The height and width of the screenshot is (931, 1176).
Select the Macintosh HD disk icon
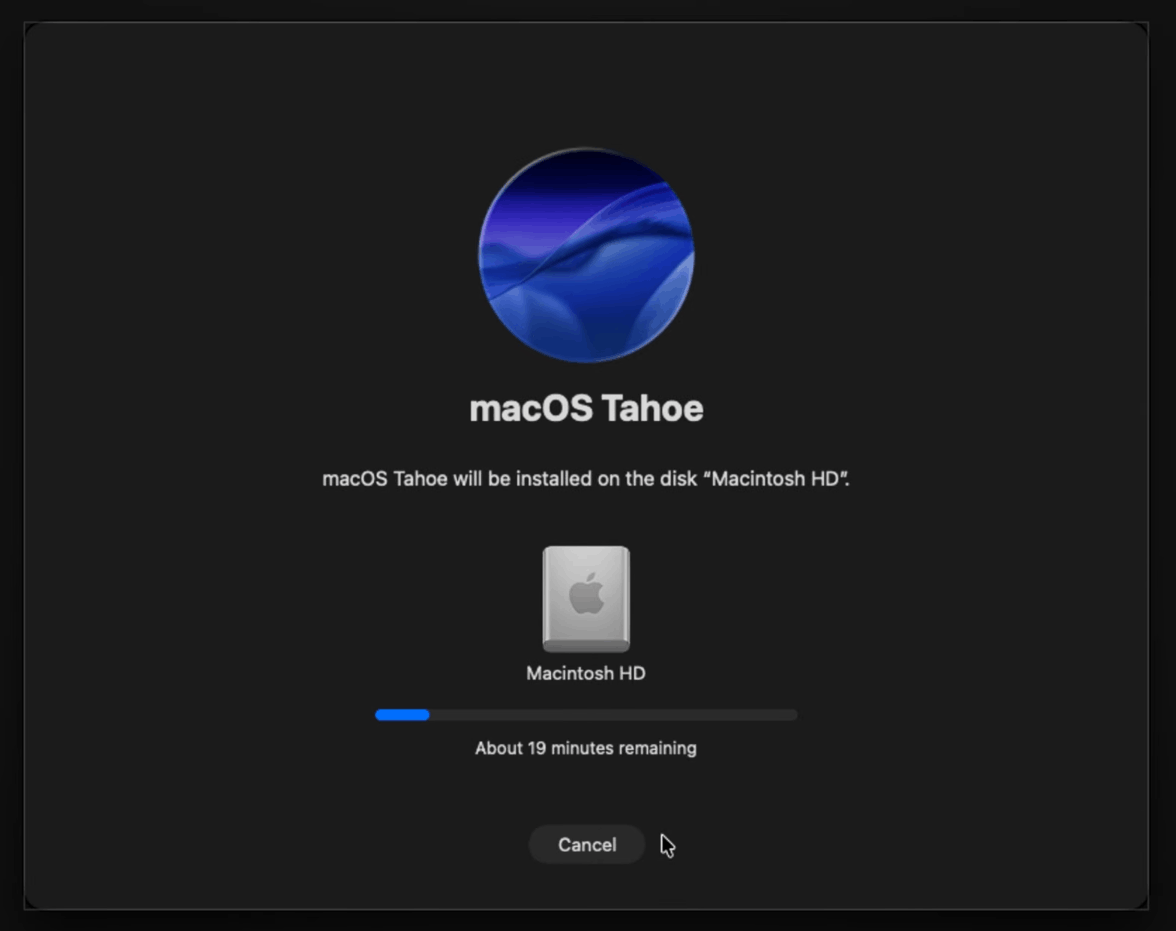pos(586,599)
